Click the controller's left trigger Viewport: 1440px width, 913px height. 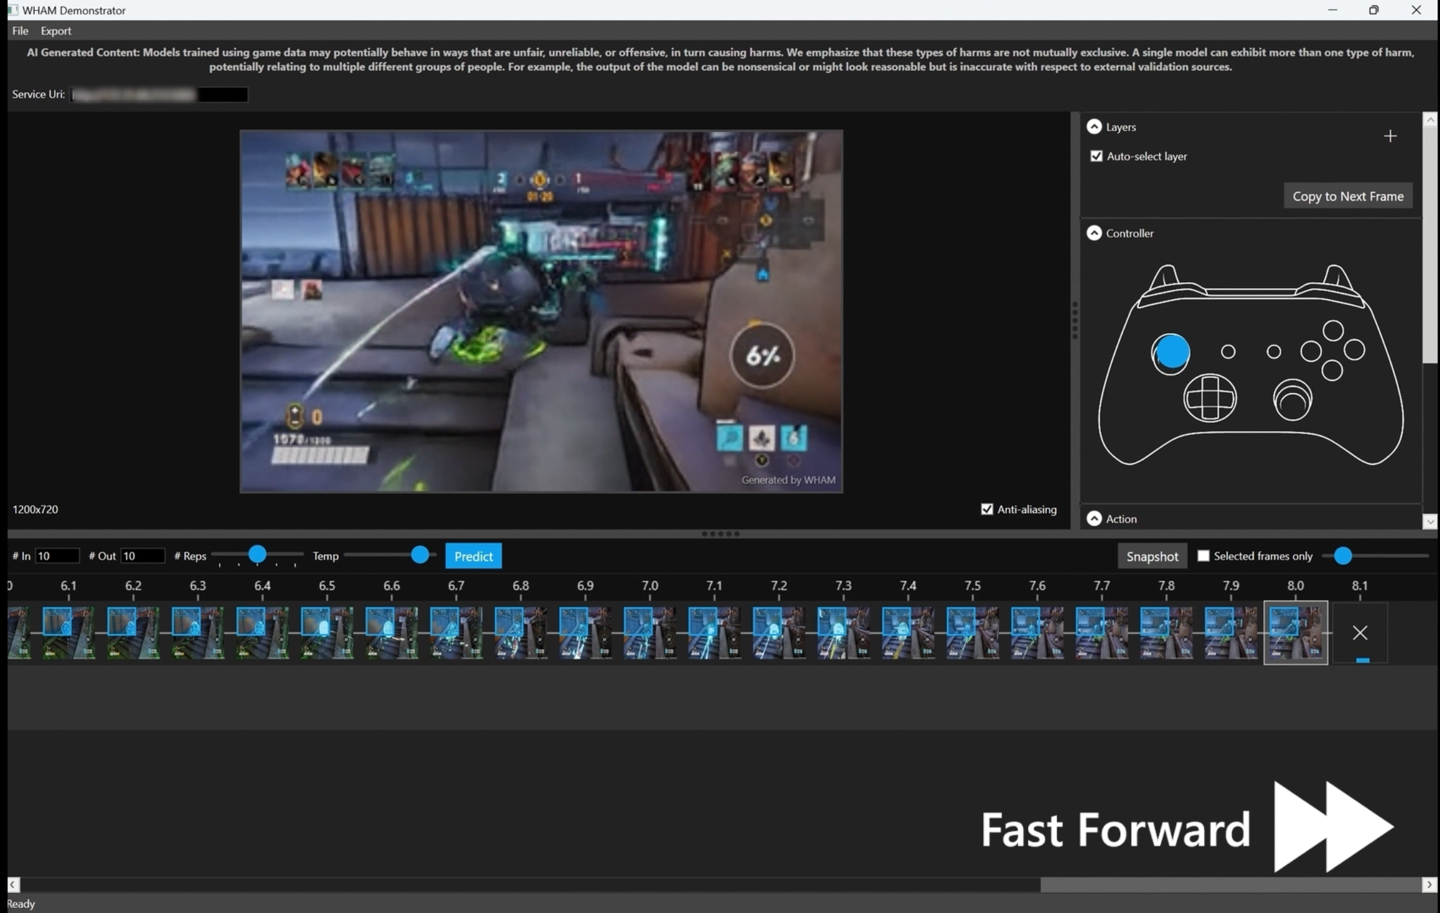pyautogui.click(x=1165, y=279)
